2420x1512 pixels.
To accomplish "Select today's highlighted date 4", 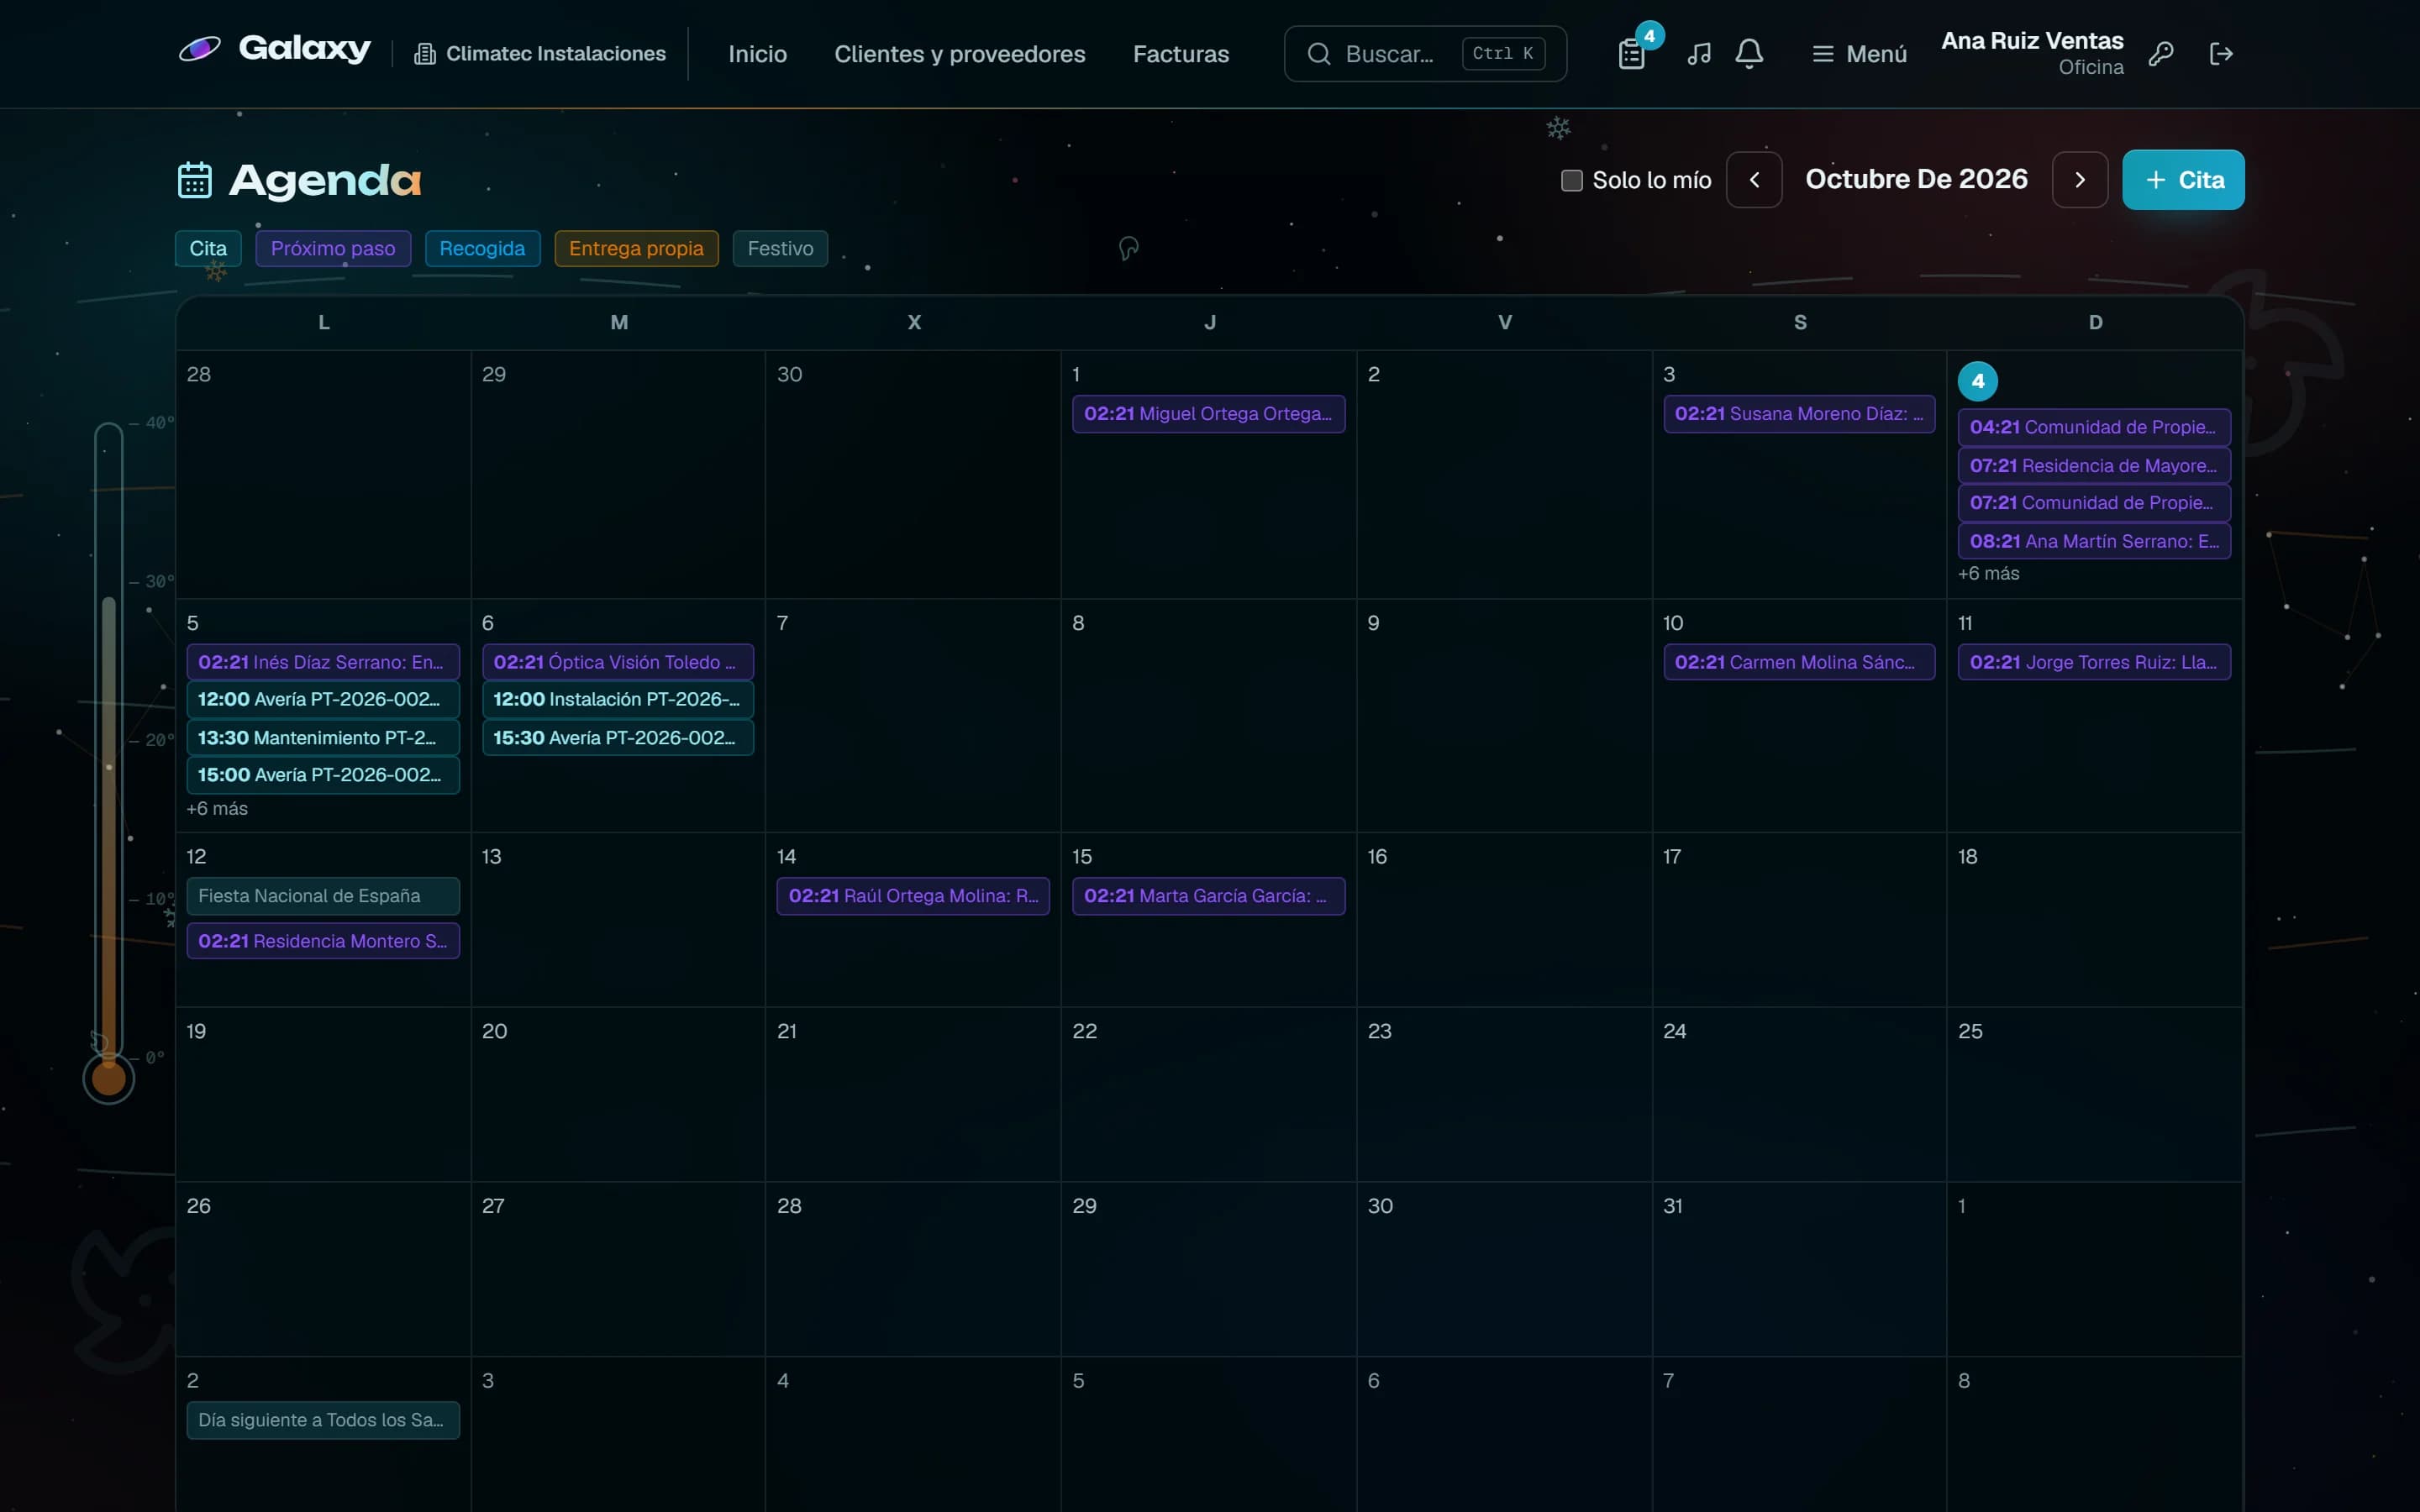I will 1977,381.
